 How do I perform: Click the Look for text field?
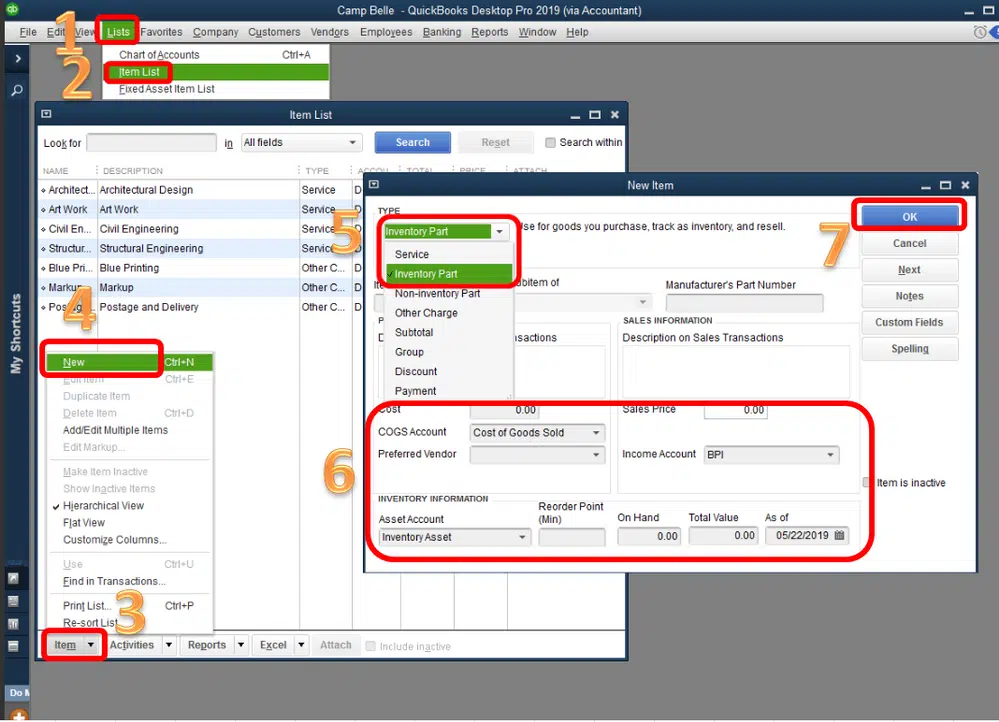tap(152, 143)
